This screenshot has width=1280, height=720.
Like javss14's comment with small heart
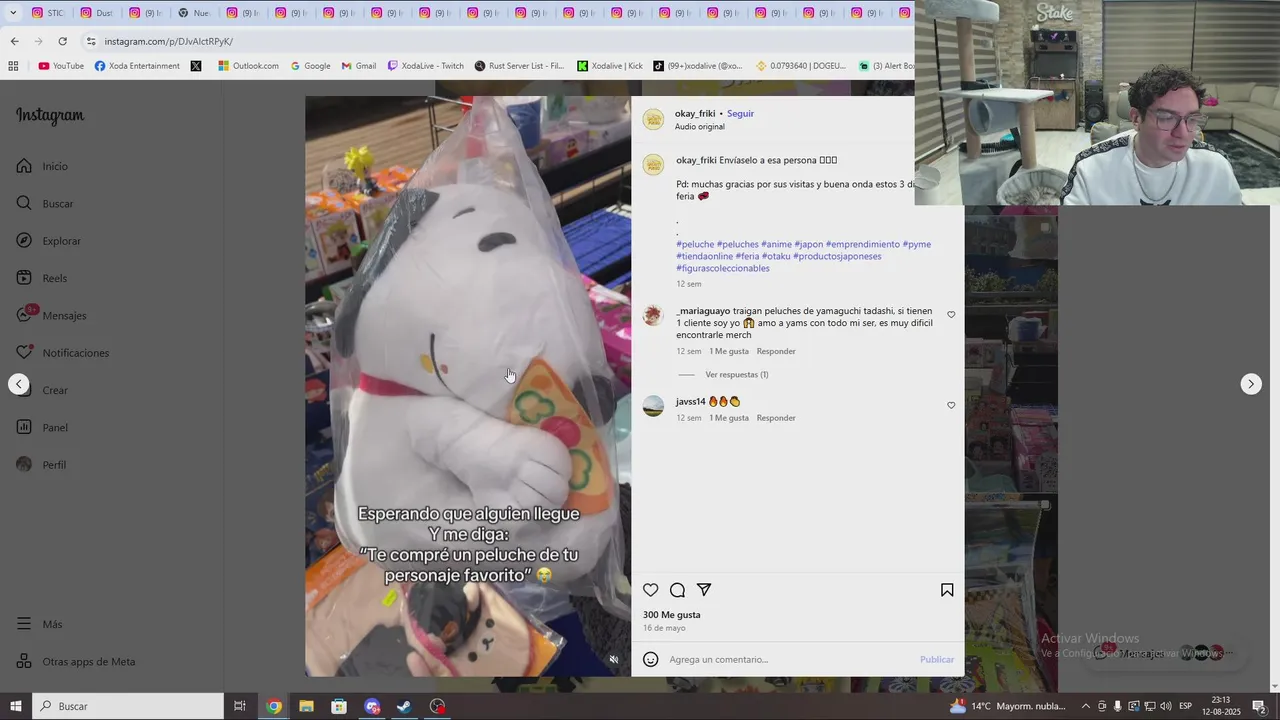(x=951, y=405)
